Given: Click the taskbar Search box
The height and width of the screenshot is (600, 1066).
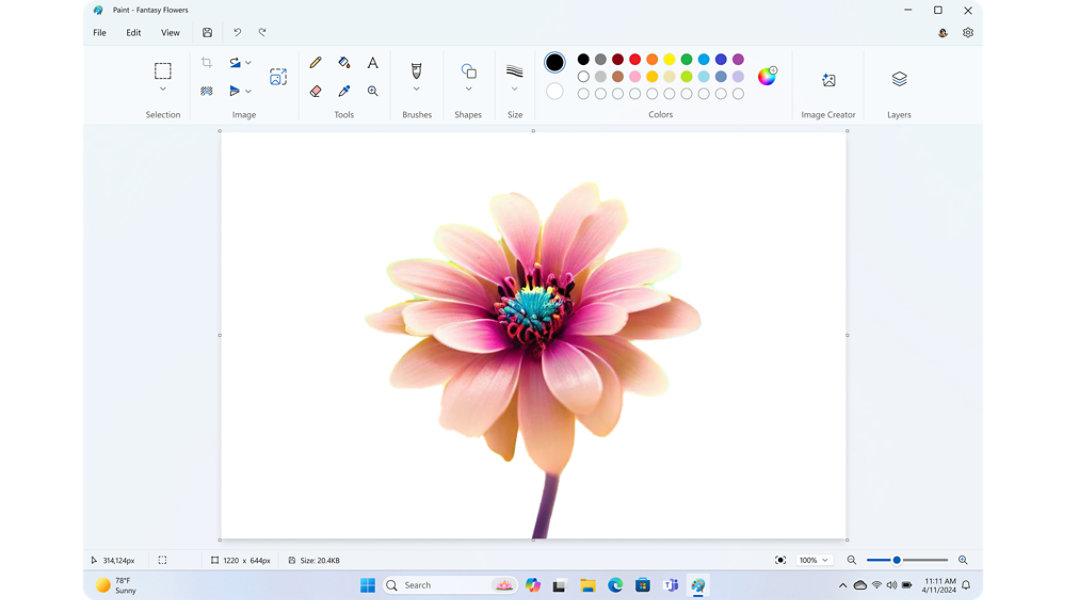Looking at the screenshot, I should 449,585.
